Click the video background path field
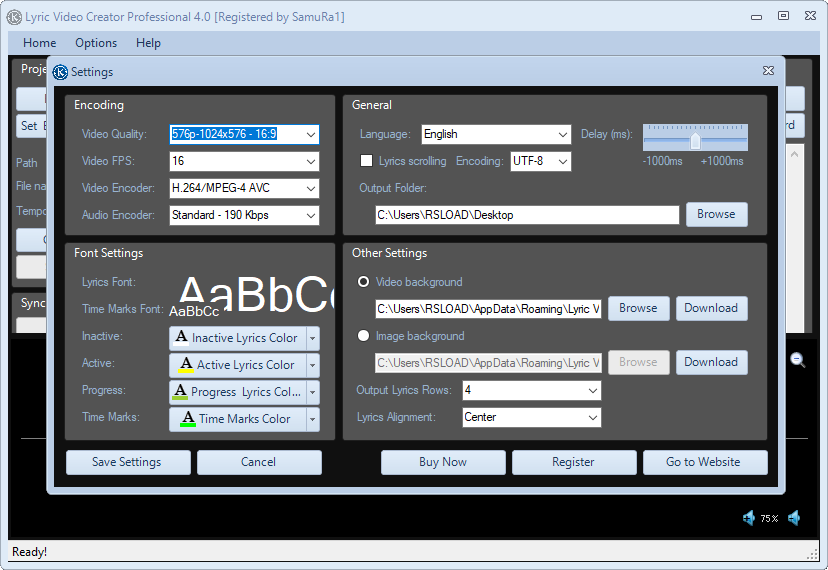828x570 pixels. (x=488, y=309)
